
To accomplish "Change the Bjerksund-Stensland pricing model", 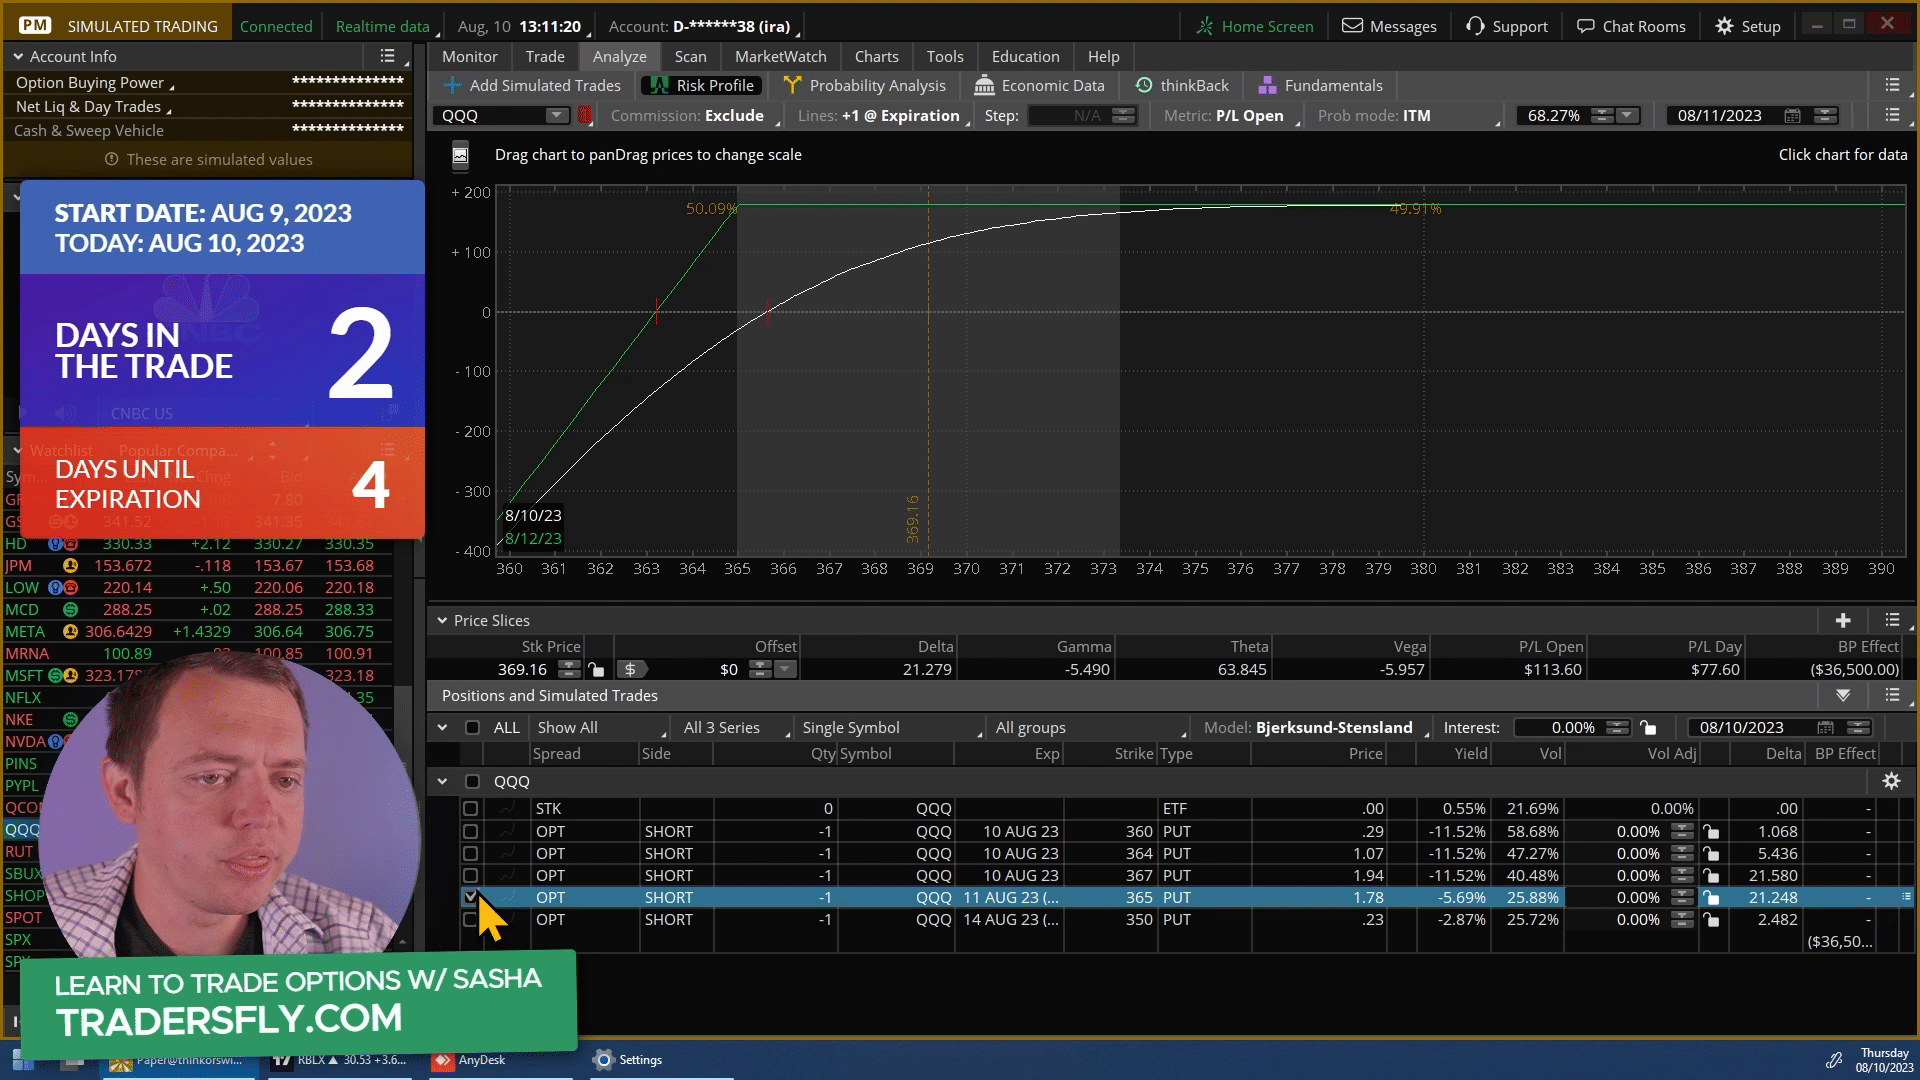I will point(1334,728).
